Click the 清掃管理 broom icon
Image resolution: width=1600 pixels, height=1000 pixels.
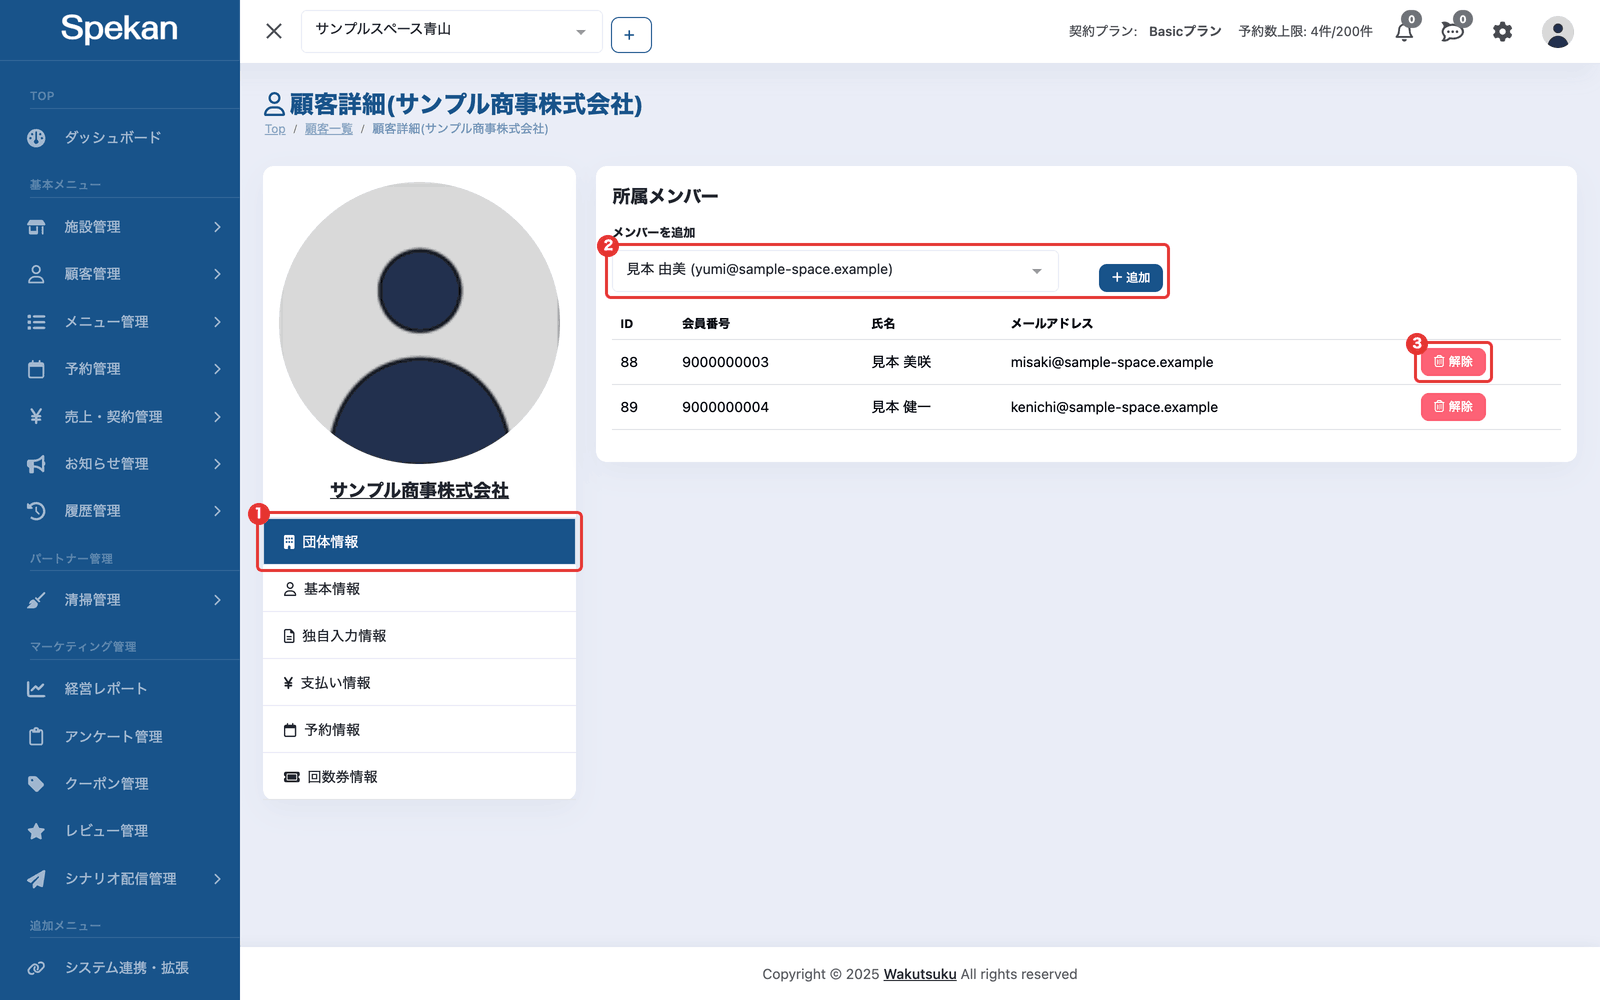(36, 600)
